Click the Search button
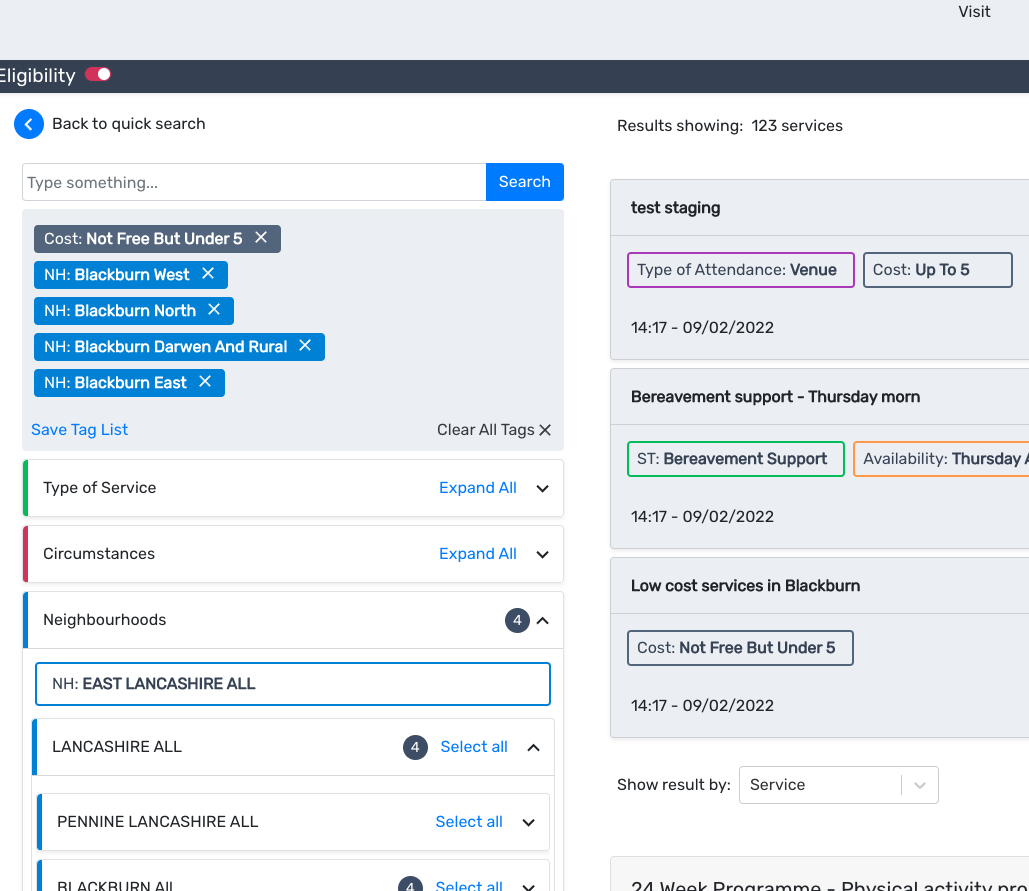This screenshot has width=1029, height=891. pos(524,182)
